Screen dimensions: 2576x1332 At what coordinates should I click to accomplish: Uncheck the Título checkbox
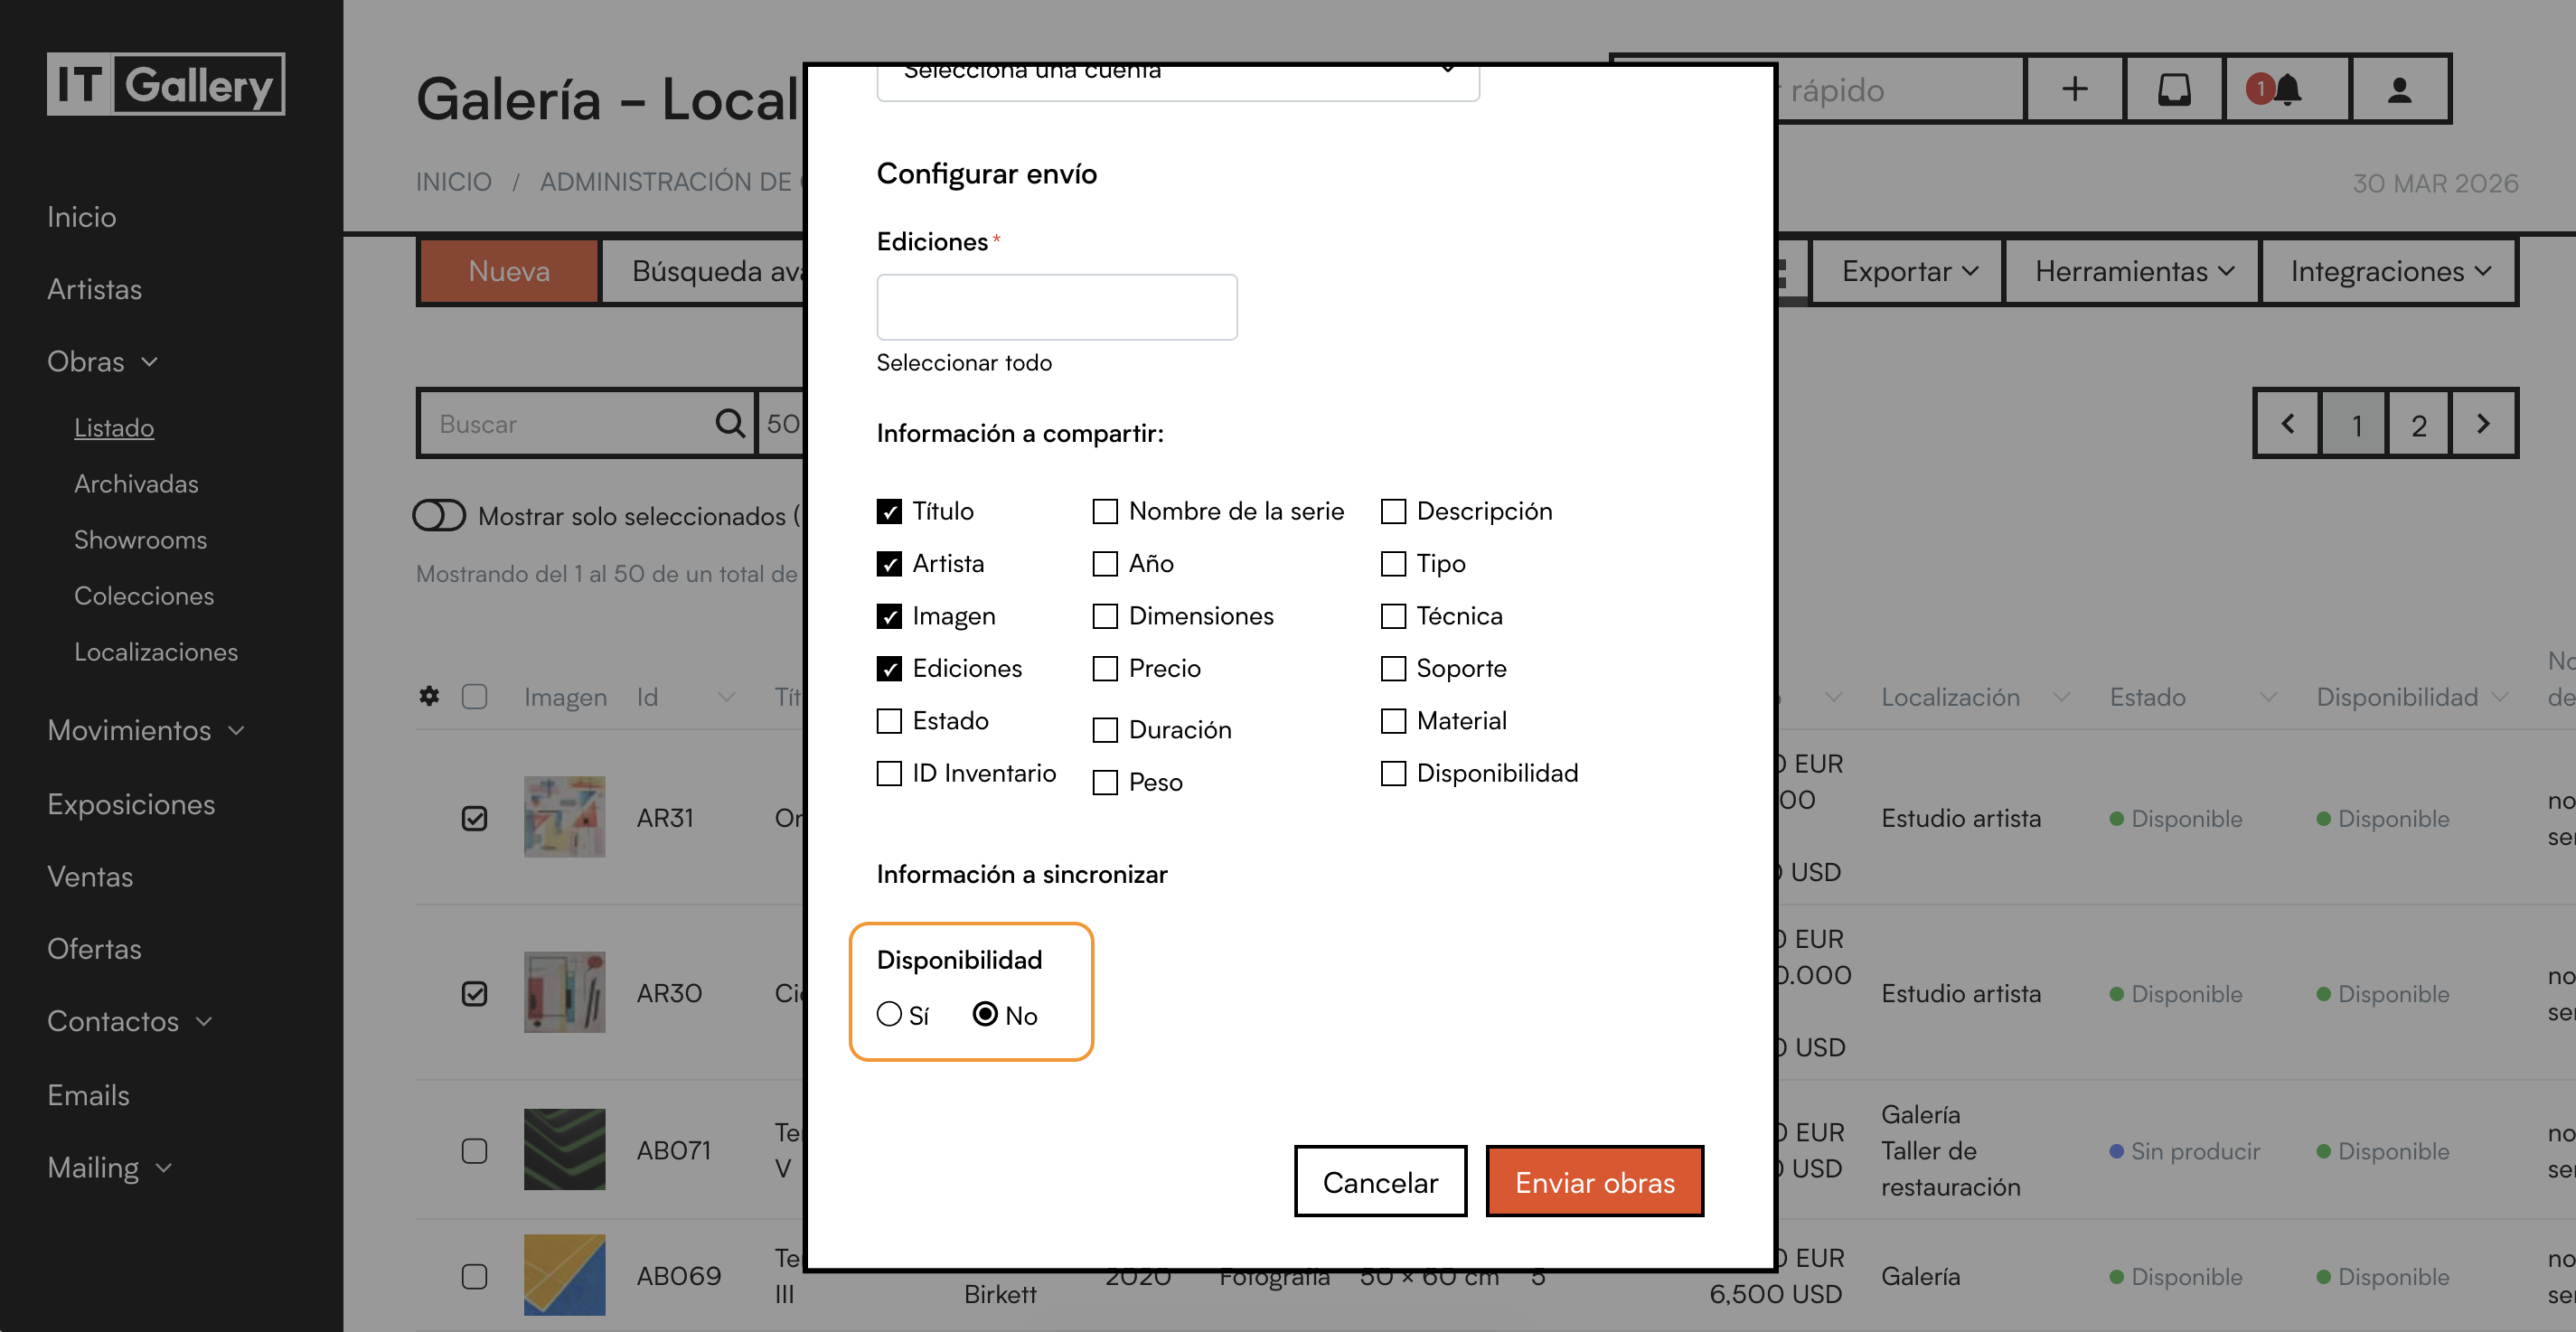coord(889,511)
